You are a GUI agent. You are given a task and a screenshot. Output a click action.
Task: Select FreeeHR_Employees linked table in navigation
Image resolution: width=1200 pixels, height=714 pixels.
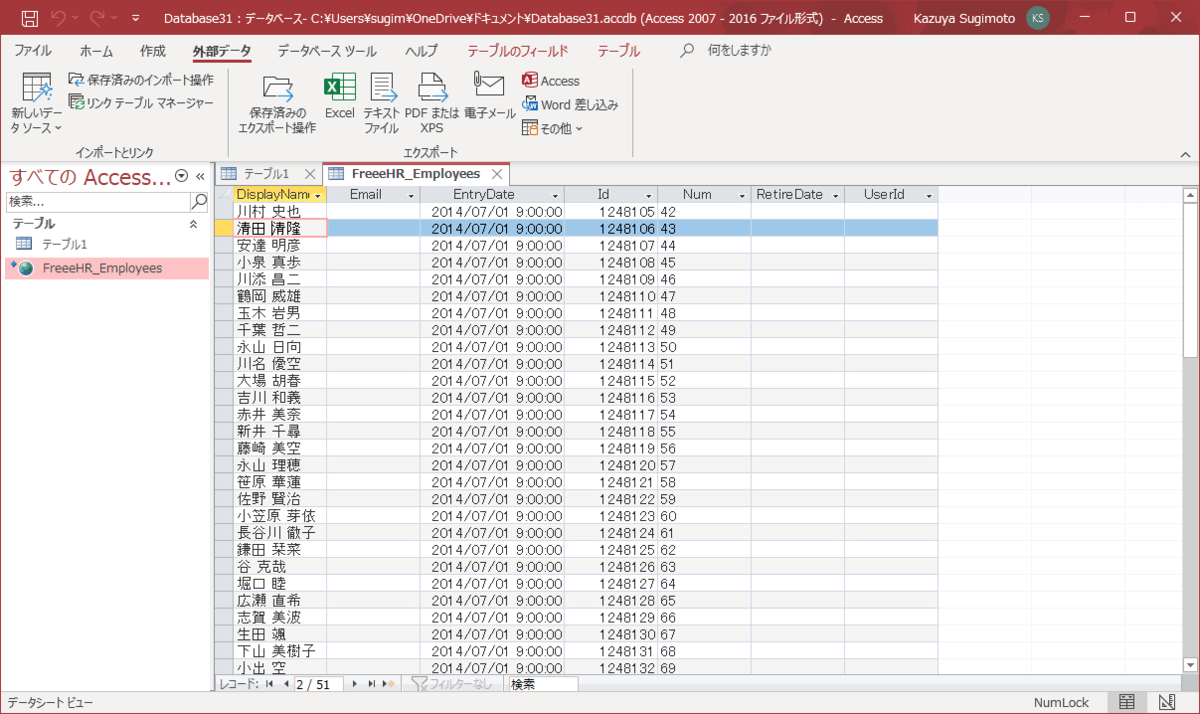pyautogui.click(x=102, y=268)
